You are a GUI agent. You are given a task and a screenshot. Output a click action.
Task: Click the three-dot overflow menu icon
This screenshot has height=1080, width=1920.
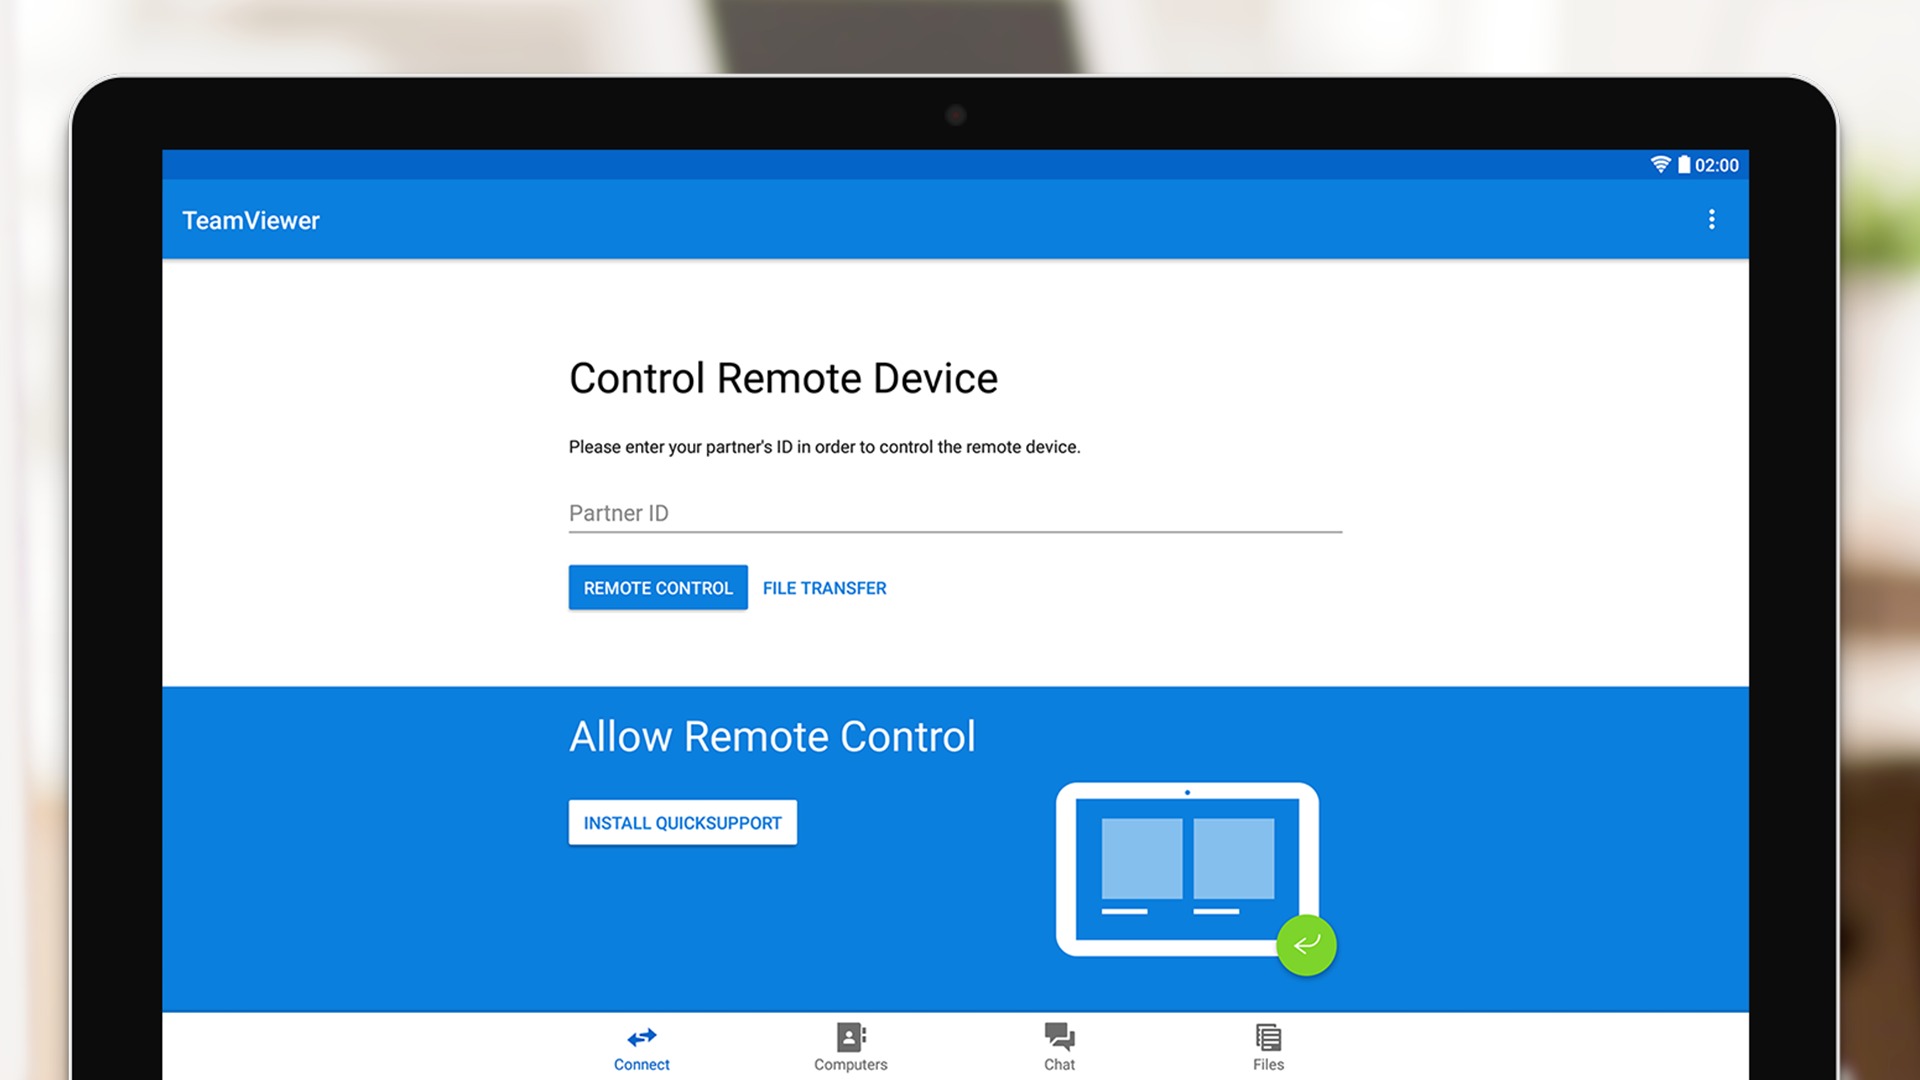click(x=1712, y=219)
